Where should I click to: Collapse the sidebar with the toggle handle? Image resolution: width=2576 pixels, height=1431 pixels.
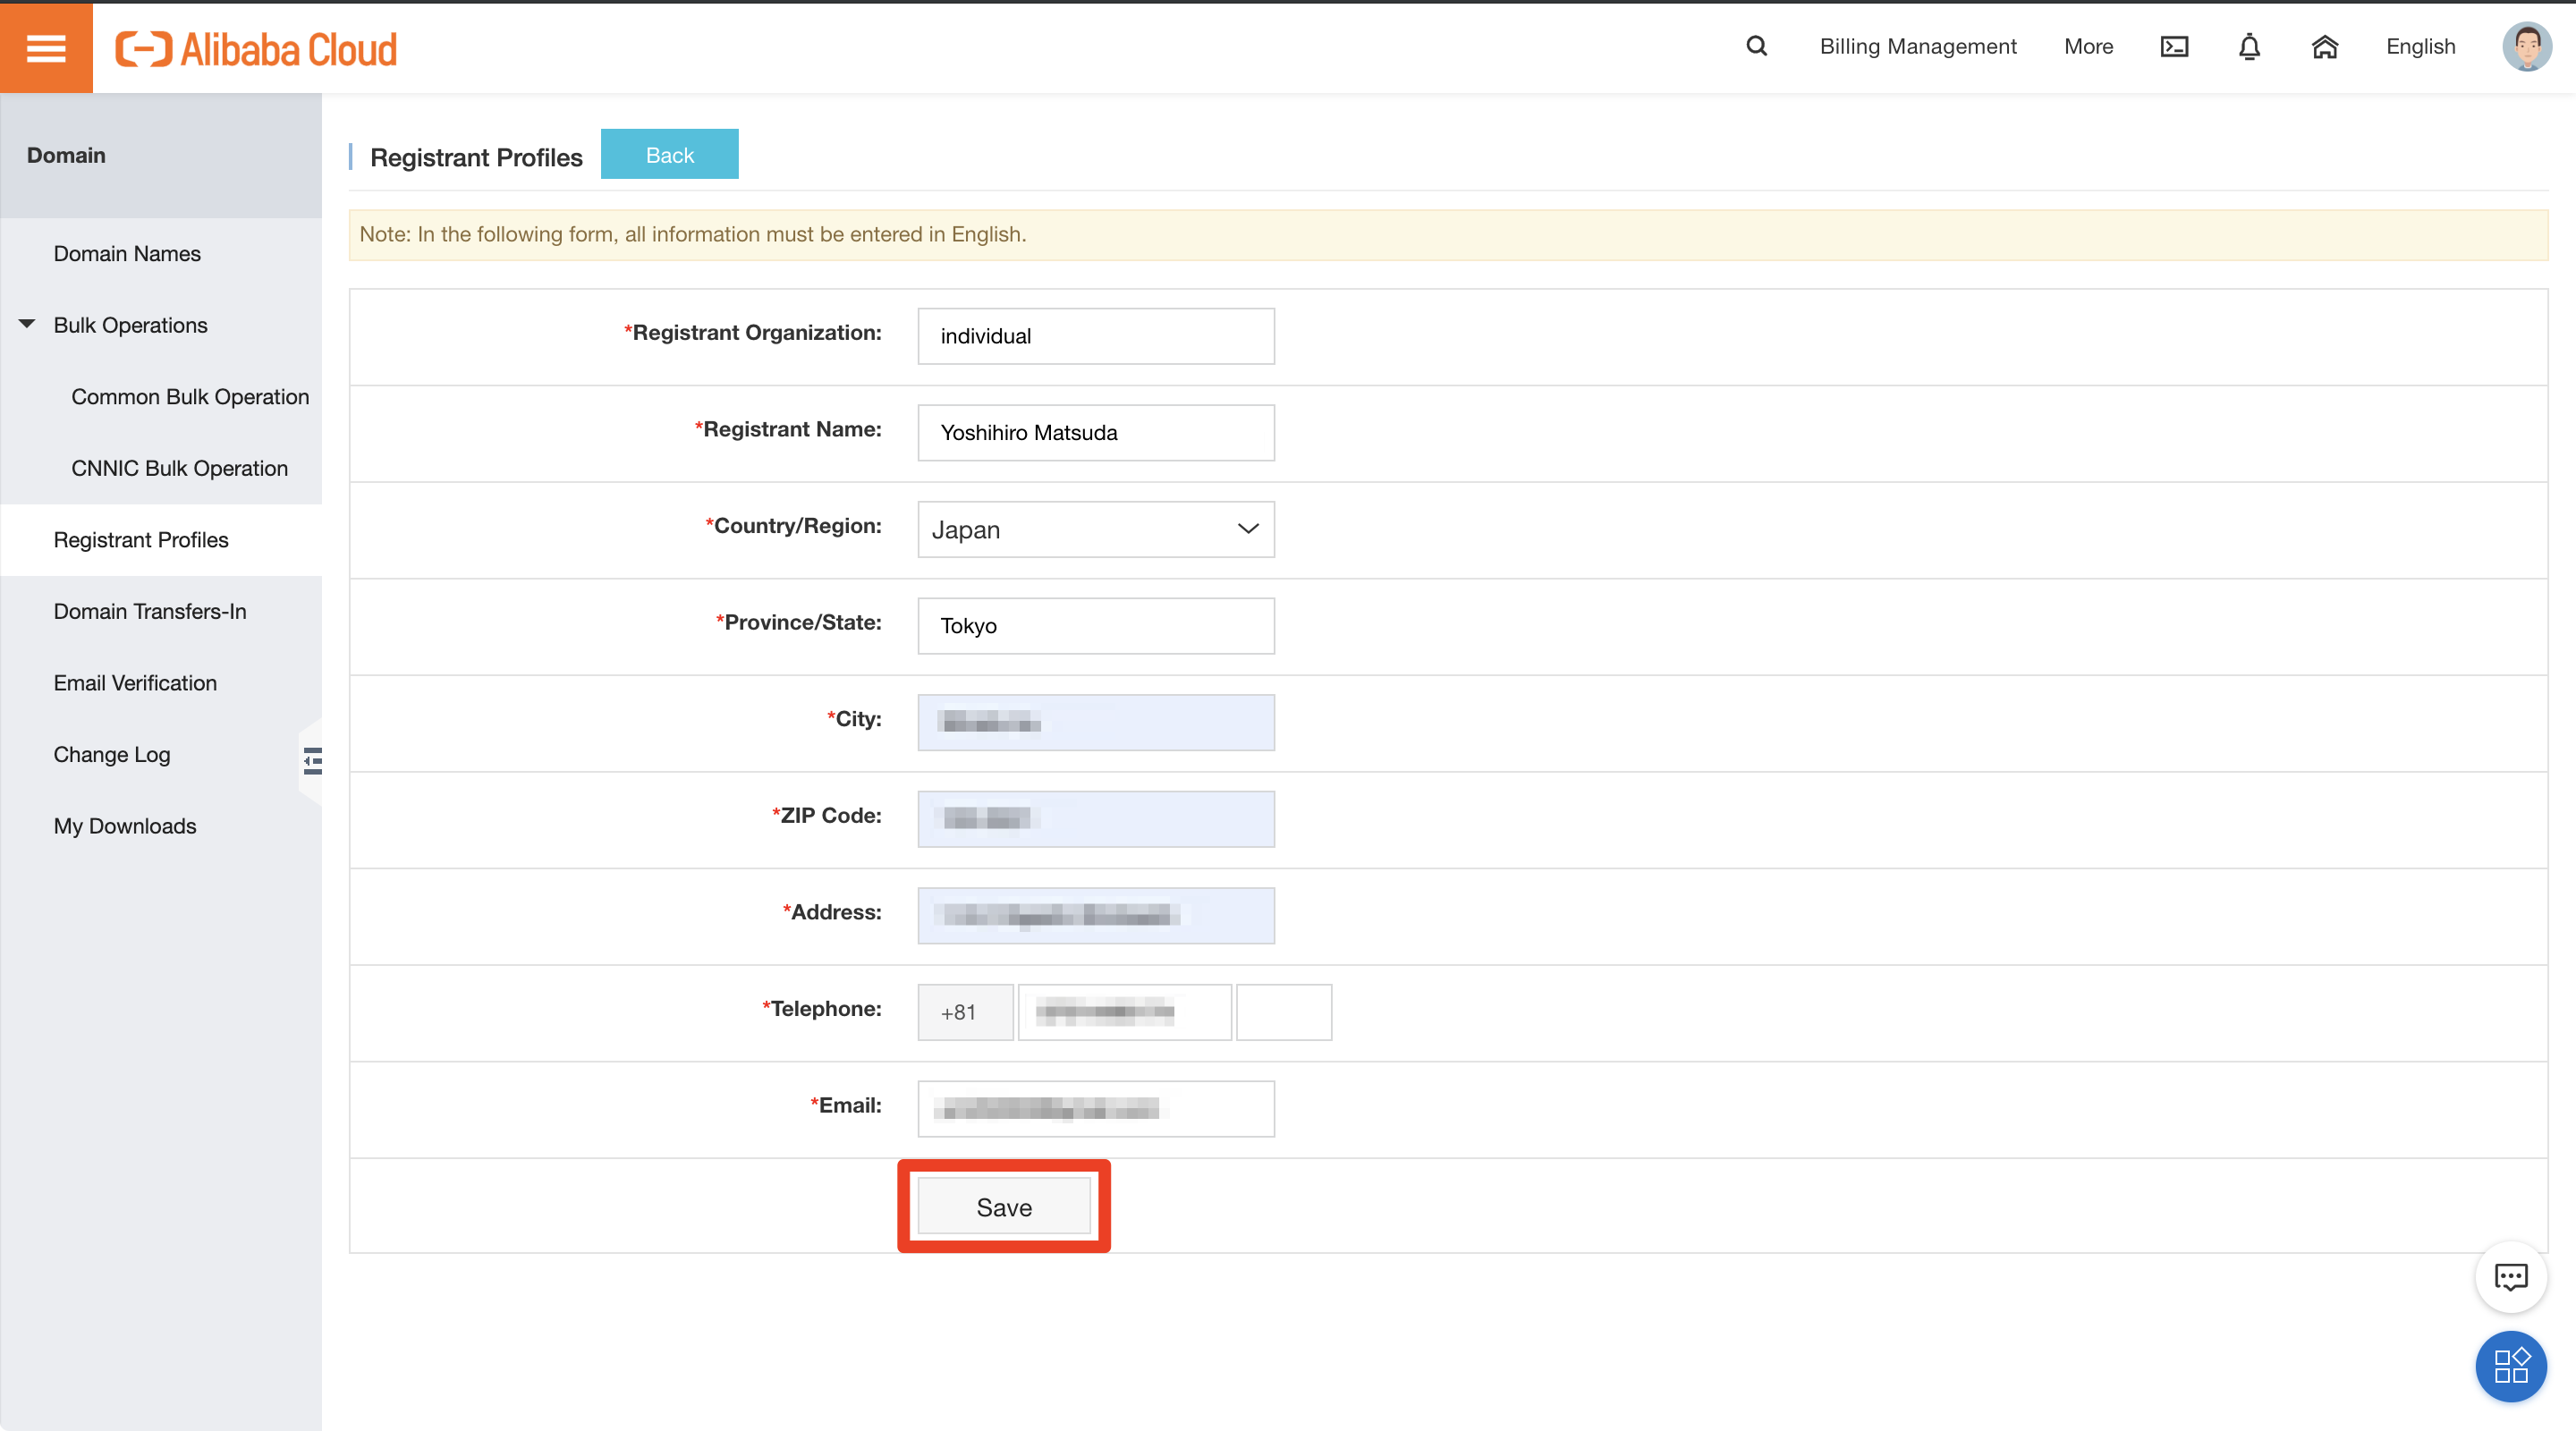312,761
